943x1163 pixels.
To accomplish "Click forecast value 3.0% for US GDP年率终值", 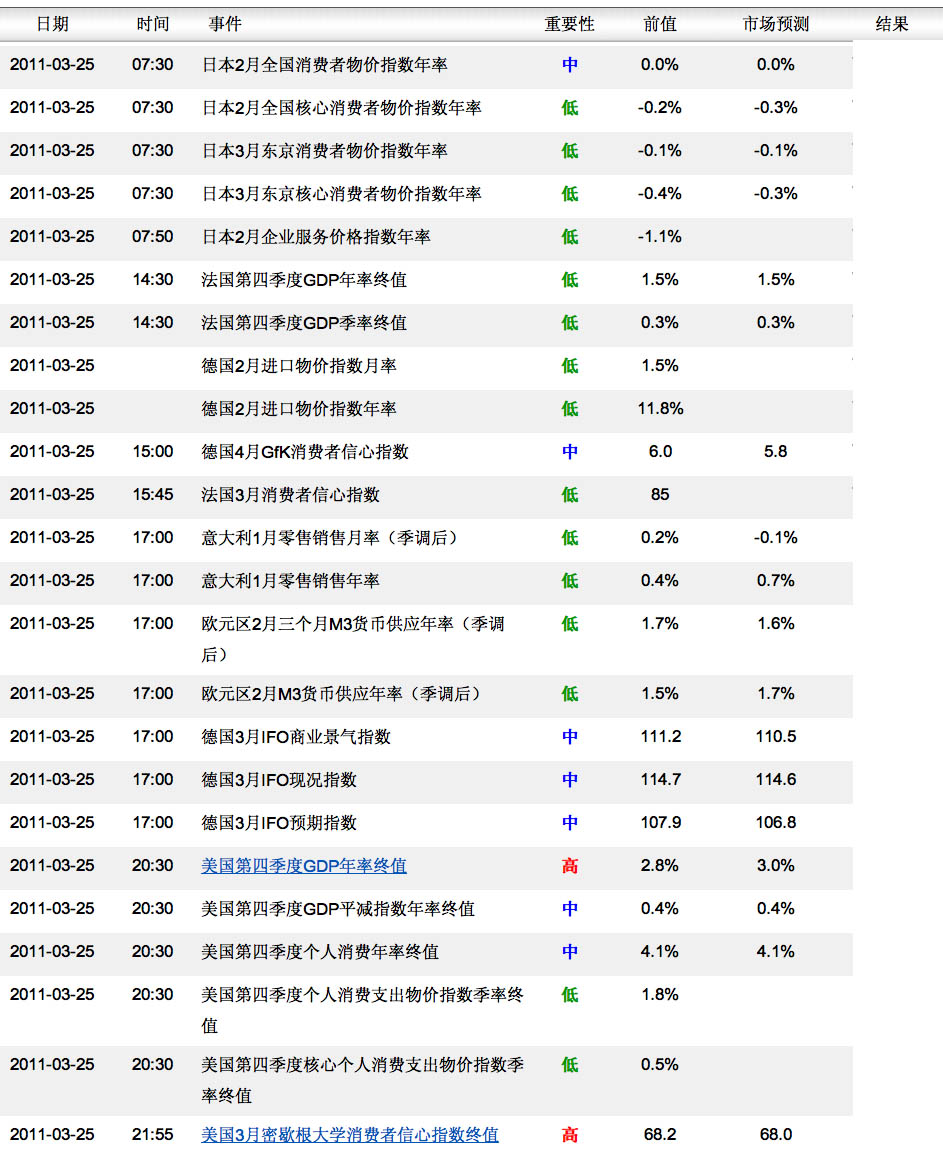I will pyautogui.click(x=775, y=866).
